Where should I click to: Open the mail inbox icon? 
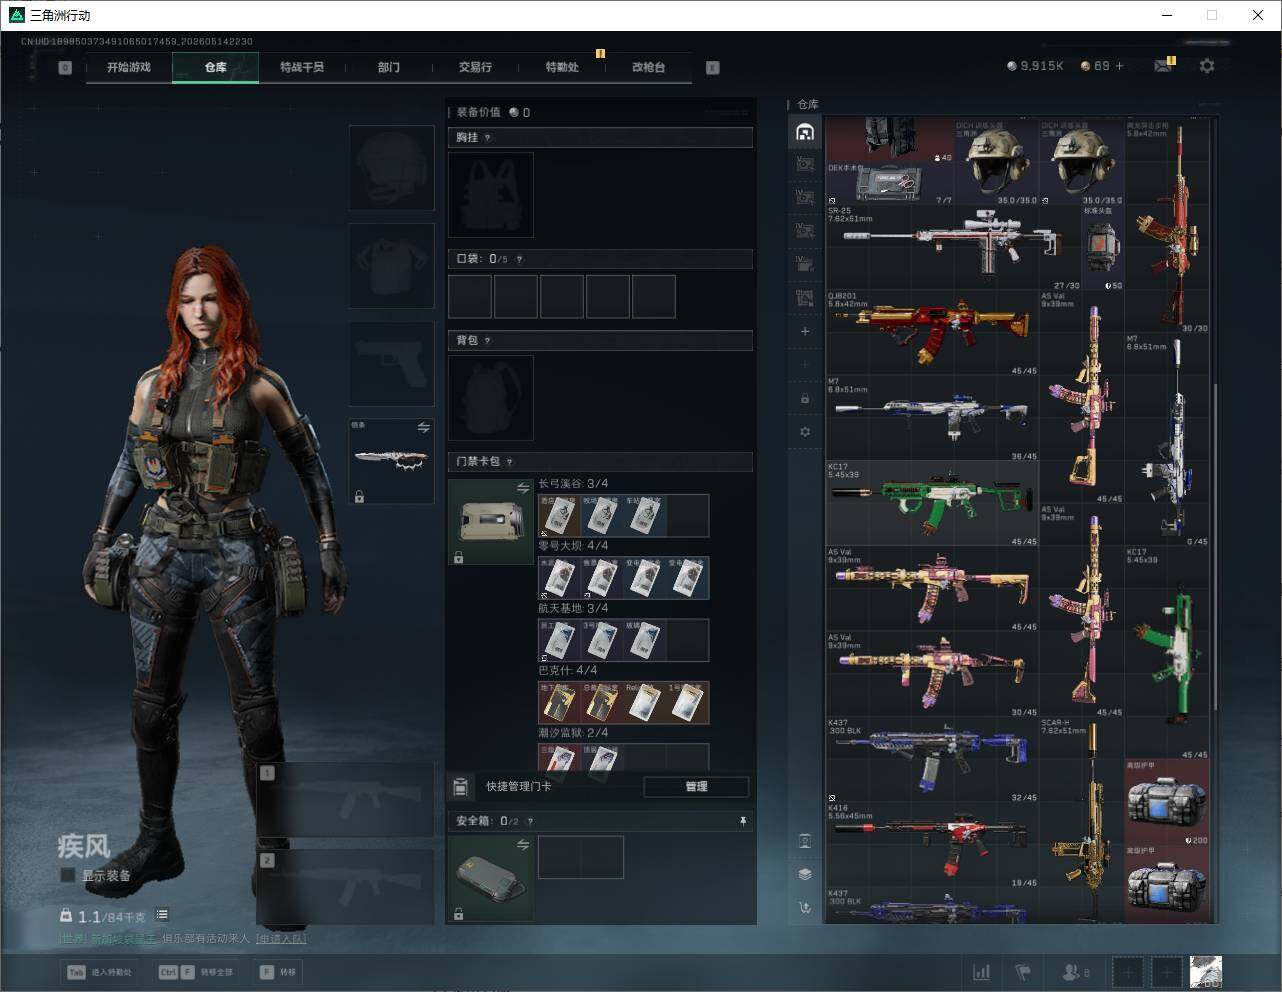[1163, 66]
